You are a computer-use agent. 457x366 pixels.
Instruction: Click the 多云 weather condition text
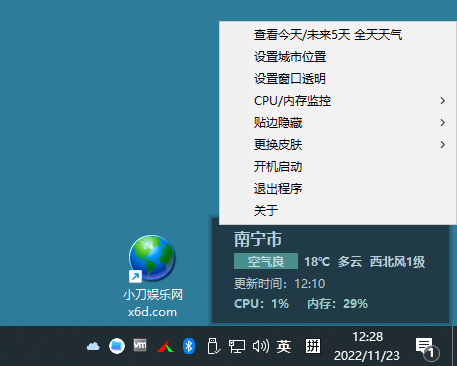coord(350,262)
